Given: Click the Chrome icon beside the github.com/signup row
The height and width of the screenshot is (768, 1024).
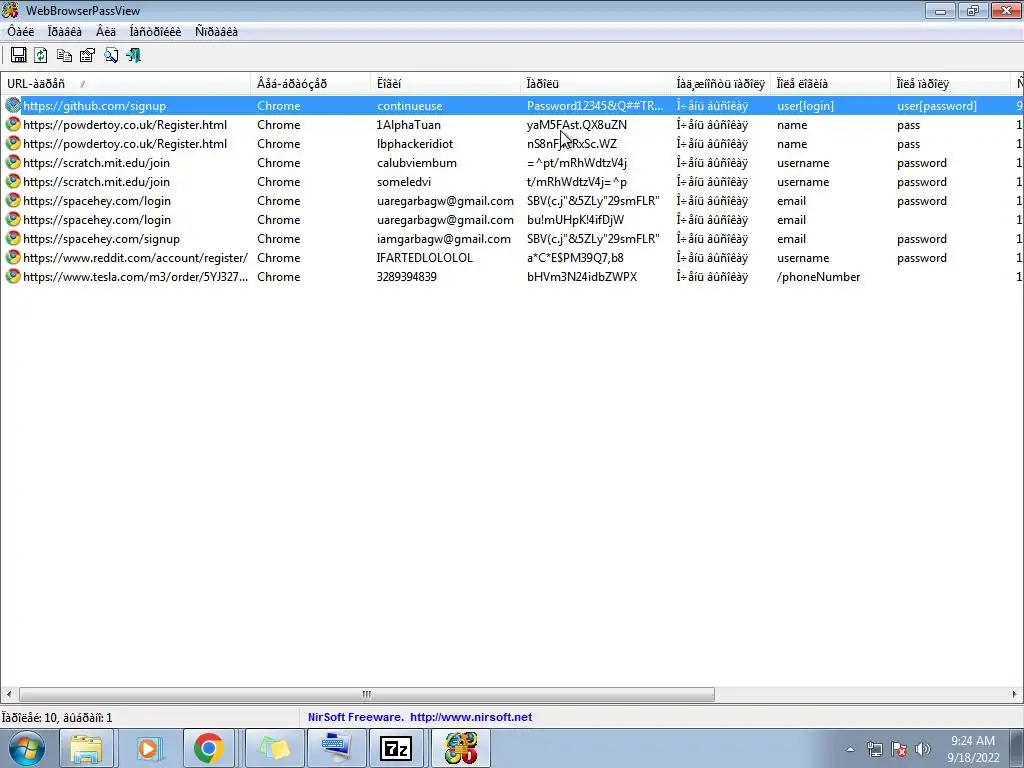Looking at the screenshot, I should (x=12, y=105).
